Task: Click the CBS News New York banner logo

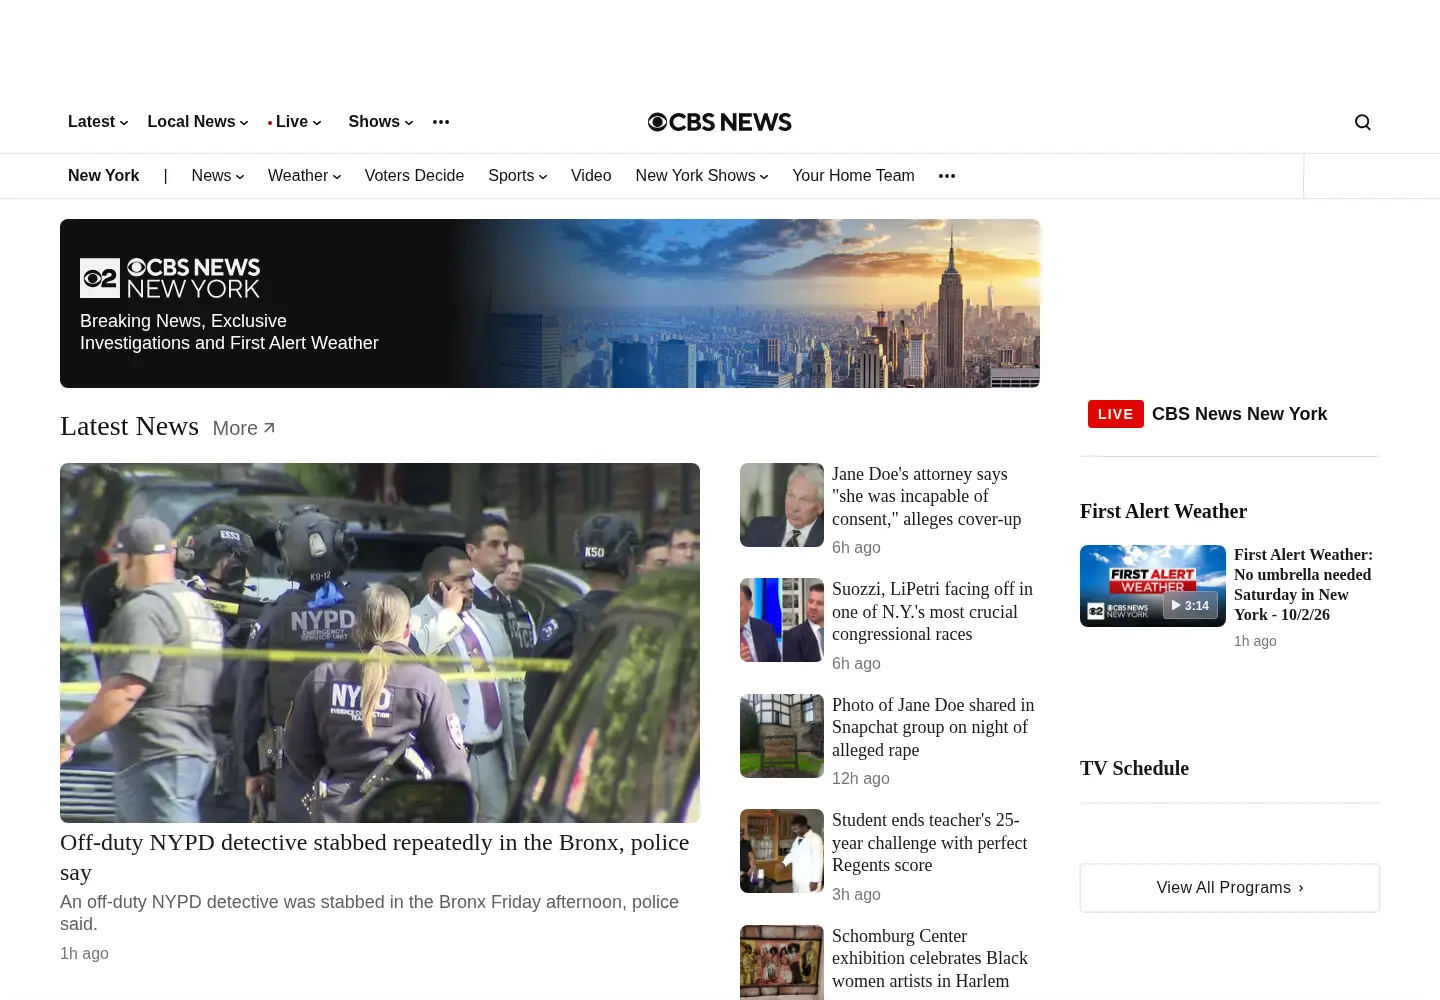Action: (170, 278)
